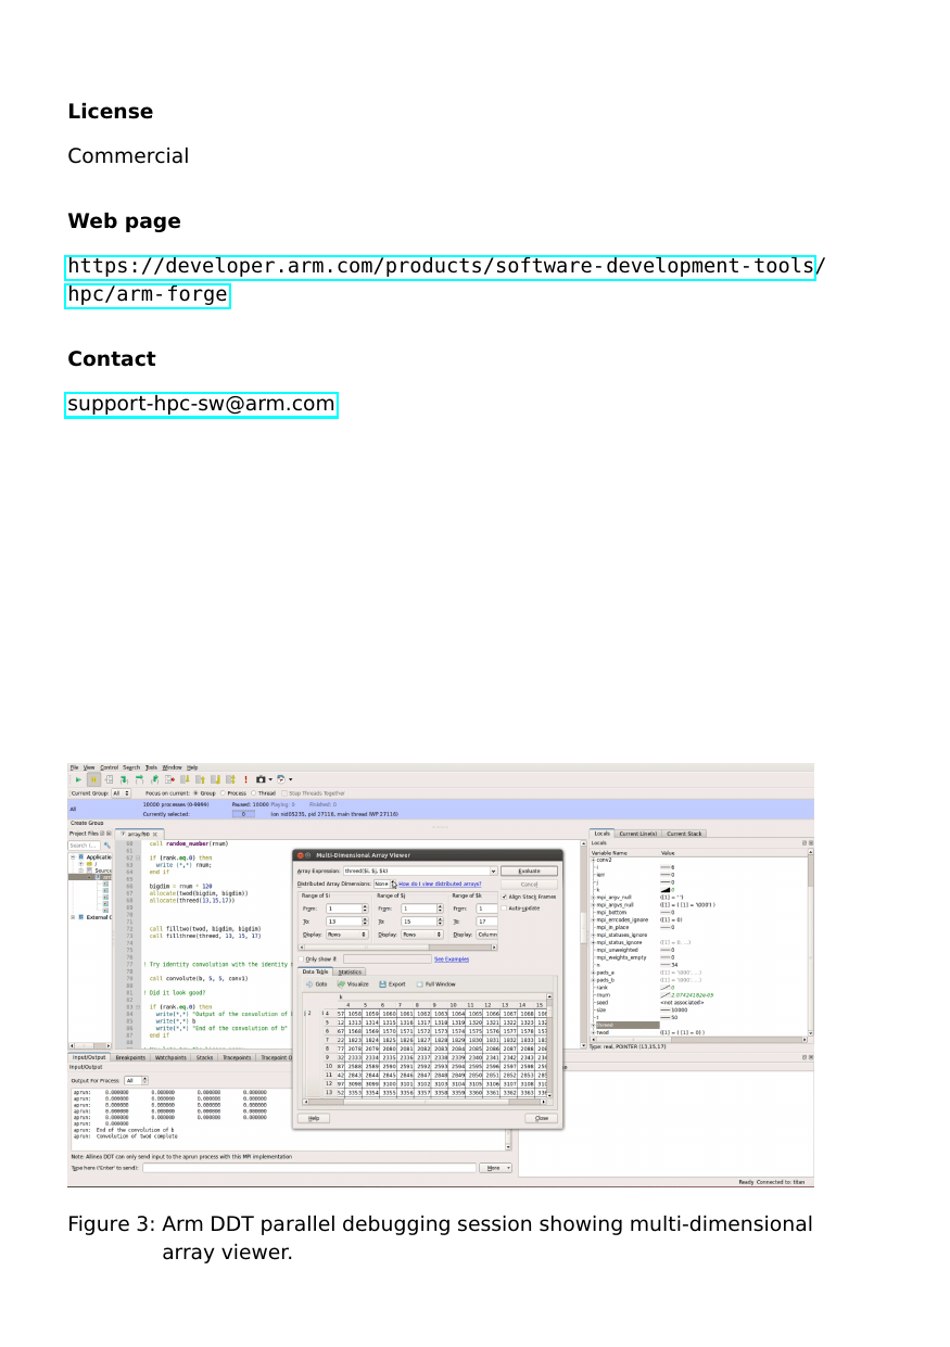
Task: Click the yellow pause icon in the toolbar
Action: coord(95,780)
